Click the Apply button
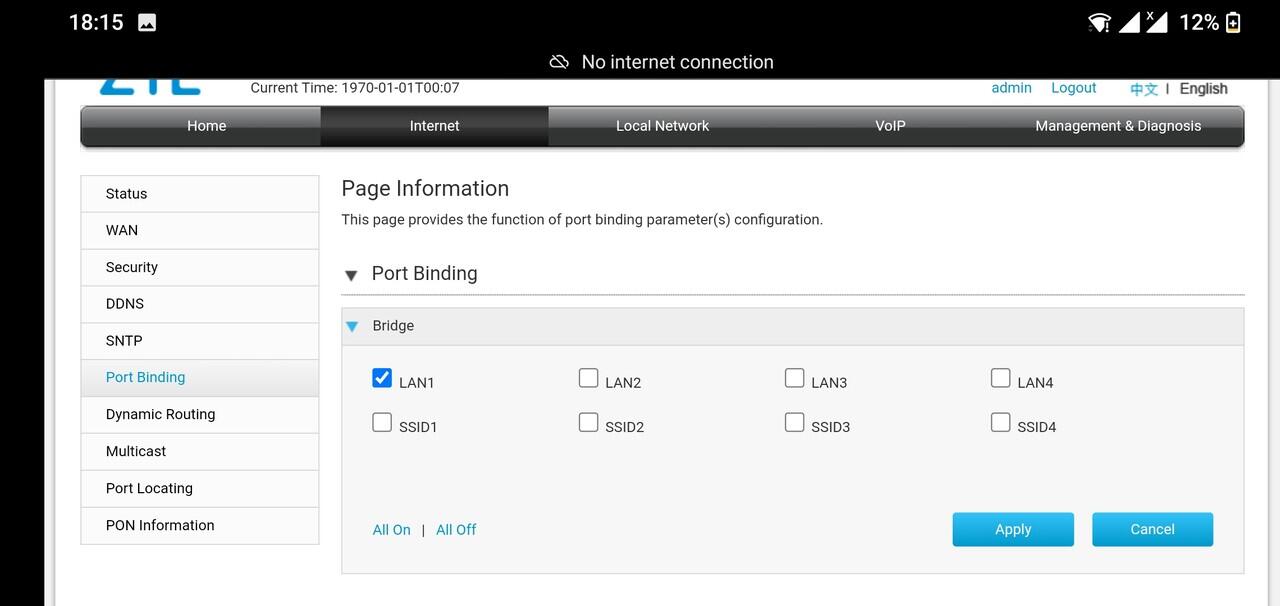Viewport: 1280px width, 606px height. point(1013,529)
